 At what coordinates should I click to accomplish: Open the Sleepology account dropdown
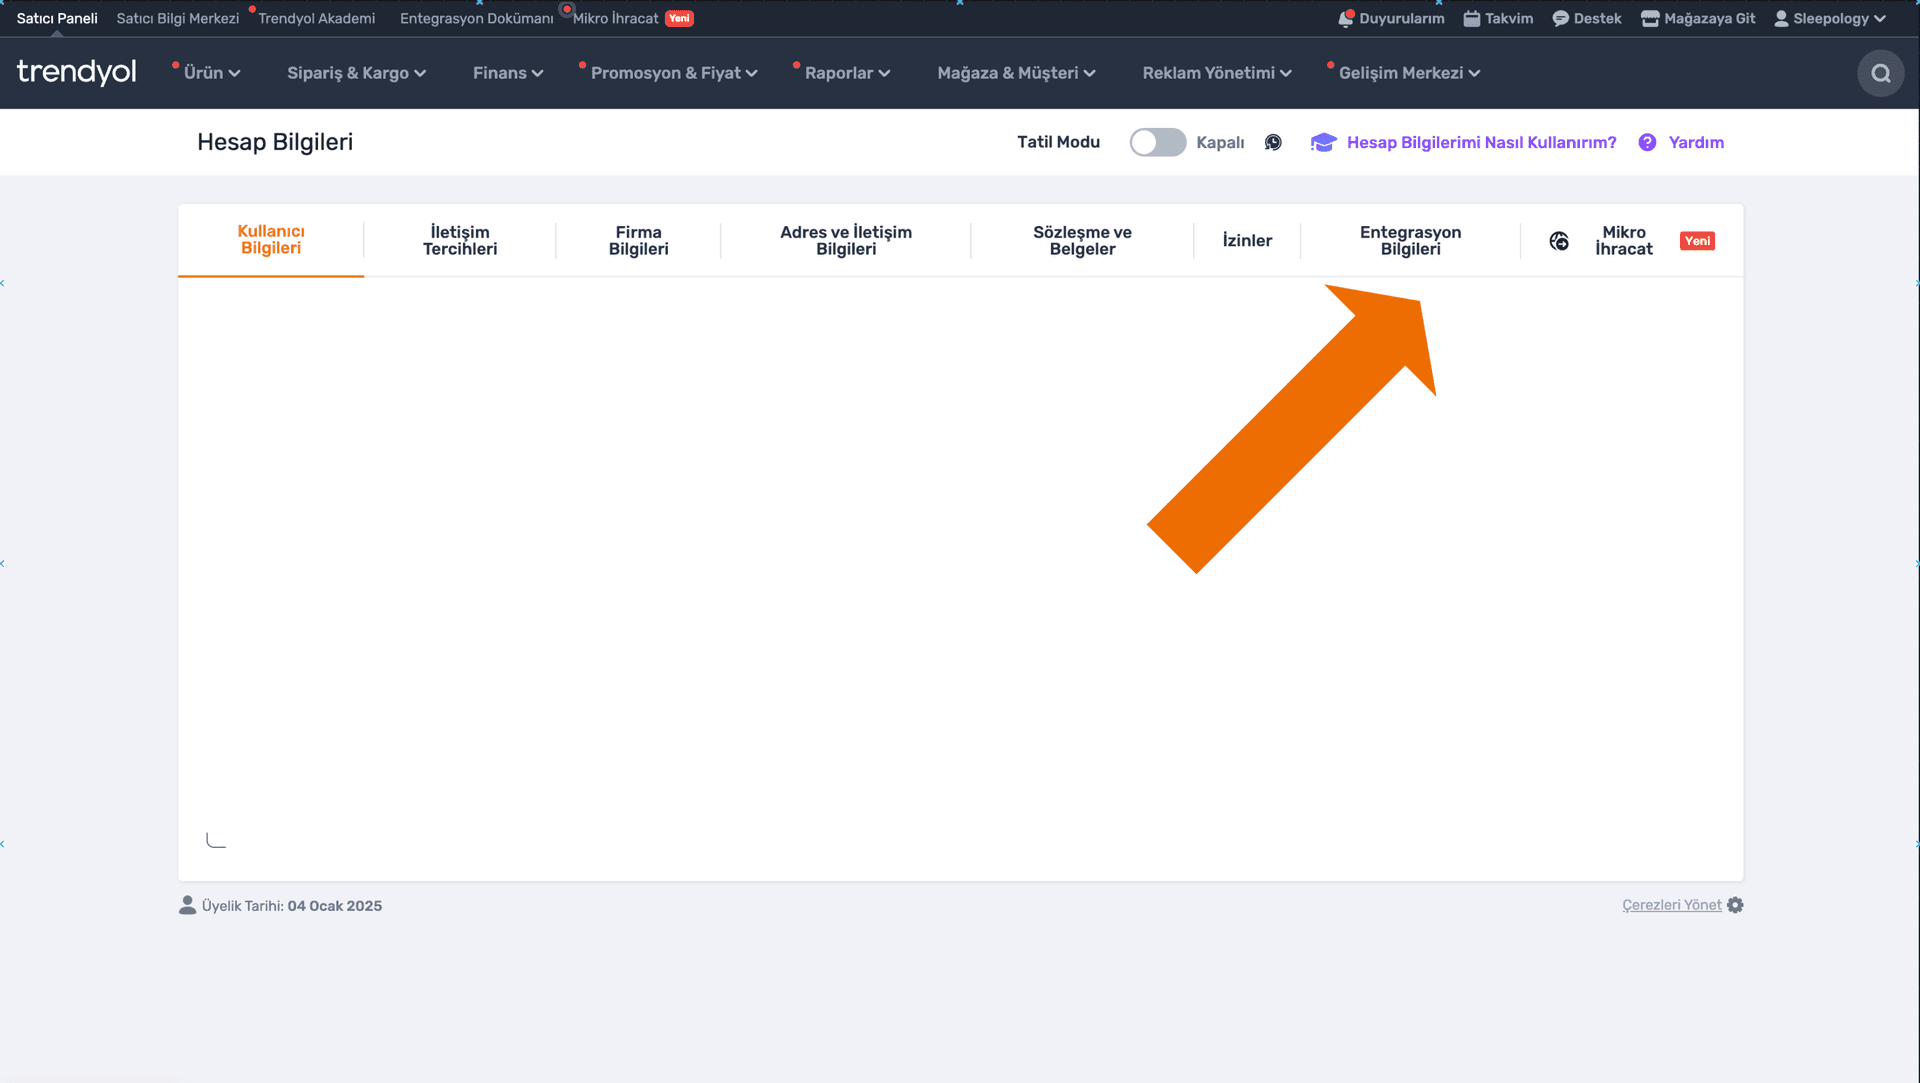[1830, 19]
